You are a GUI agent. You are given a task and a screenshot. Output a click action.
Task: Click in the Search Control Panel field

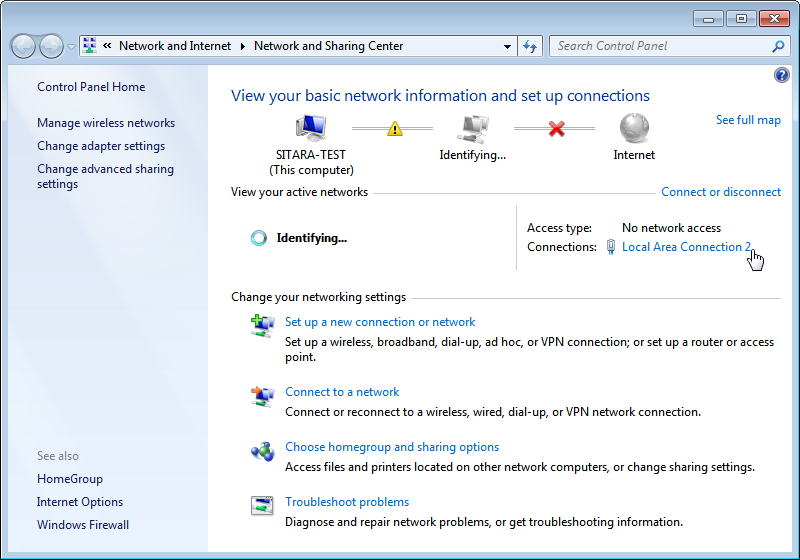[x=660, y=46]
